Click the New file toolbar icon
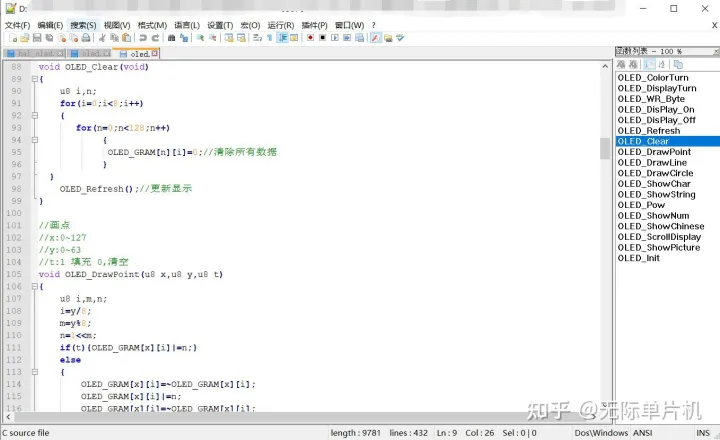The height and width of the screenshot is (440, 720). tap(13, 38)
